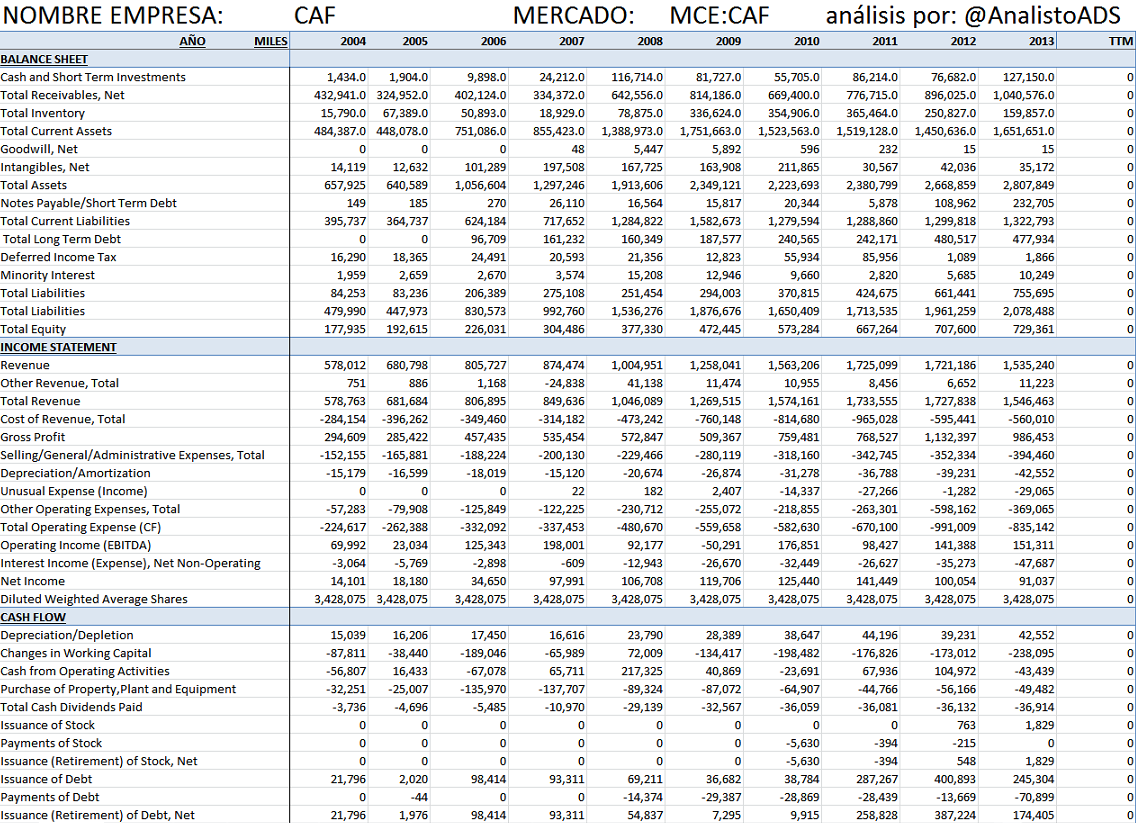Viewport: 1137px width, 824px height.
Task: Select the Minority Interest row label
Action: pyautogui.click(x=47, y=275)
